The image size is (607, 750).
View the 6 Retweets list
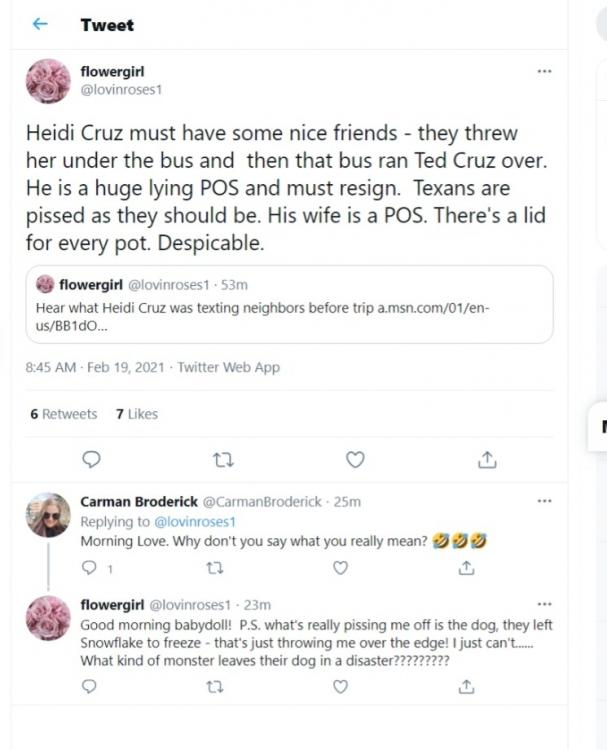(64, 414)
